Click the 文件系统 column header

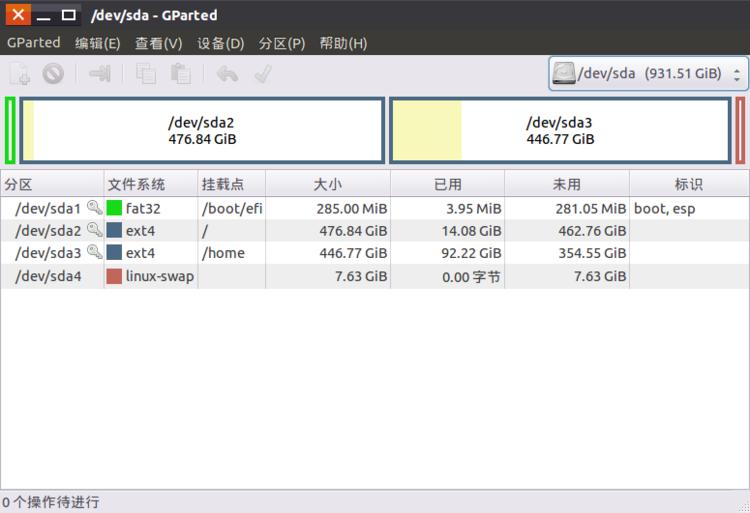pyautogui.click(x=137, y=184)
